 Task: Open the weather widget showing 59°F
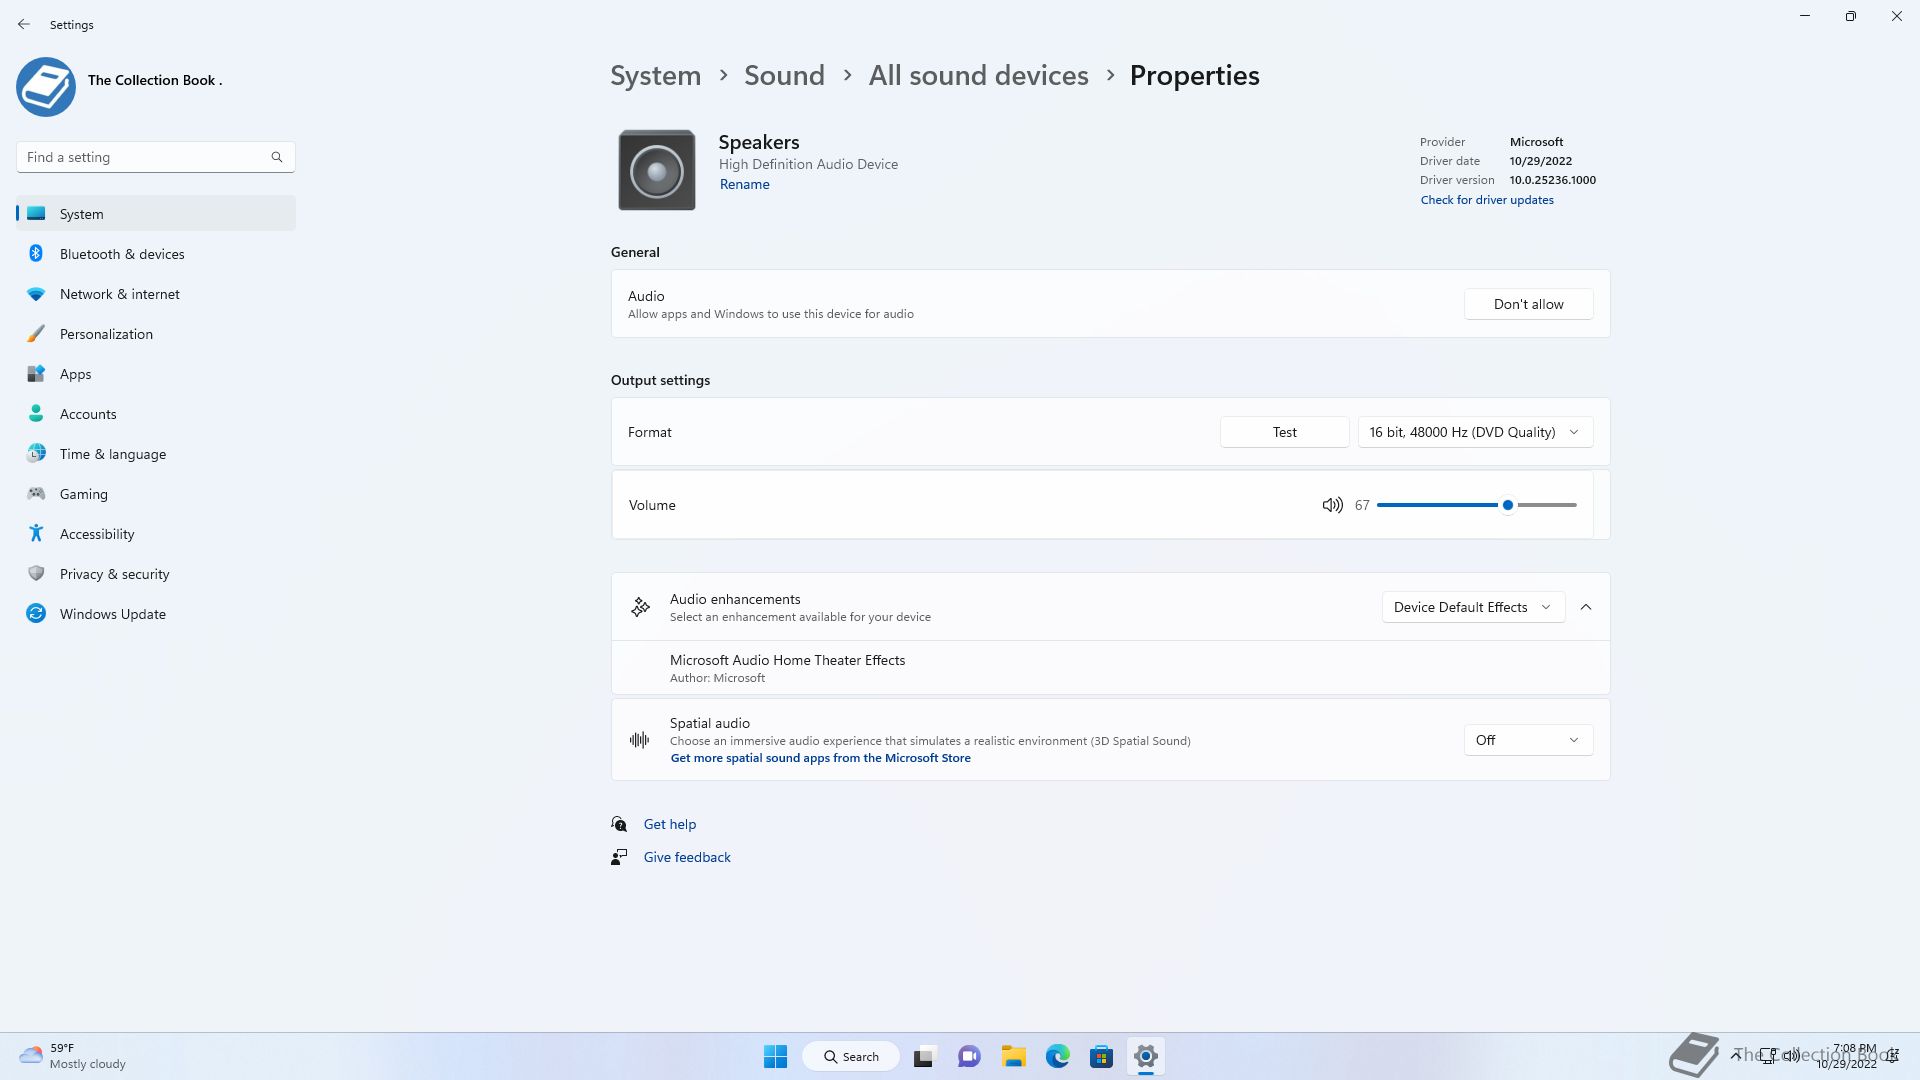(73, 1056)
